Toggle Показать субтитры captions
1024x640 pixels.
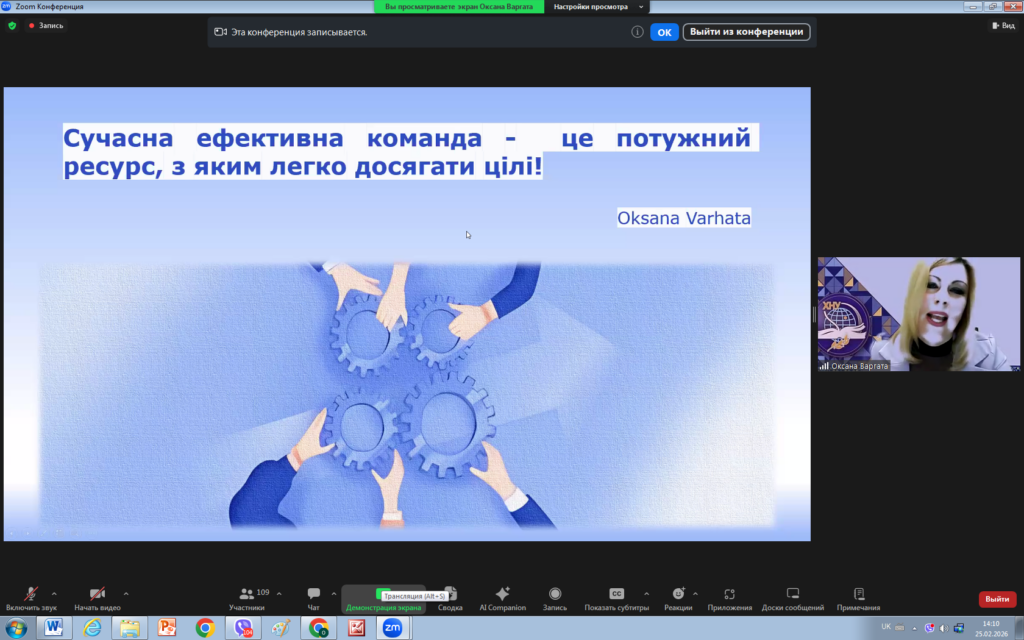[617, 594]
